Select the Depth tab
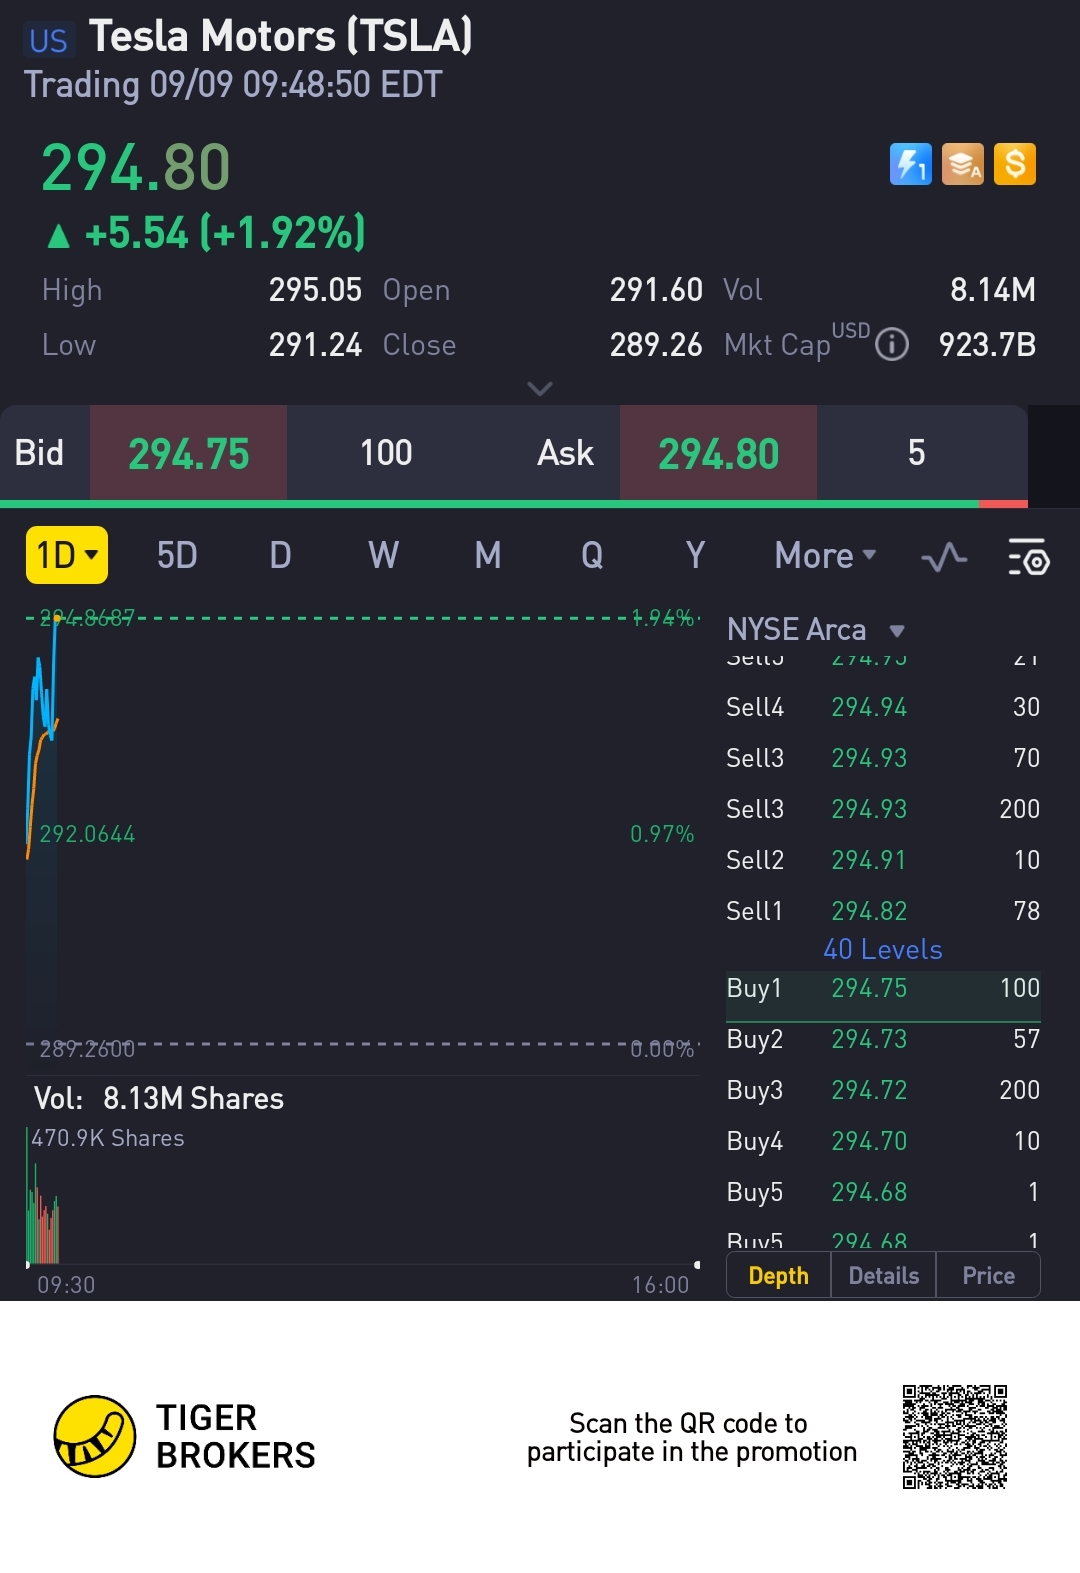This screenshot has height=1573, width=1080. [x=778, y=1275]
